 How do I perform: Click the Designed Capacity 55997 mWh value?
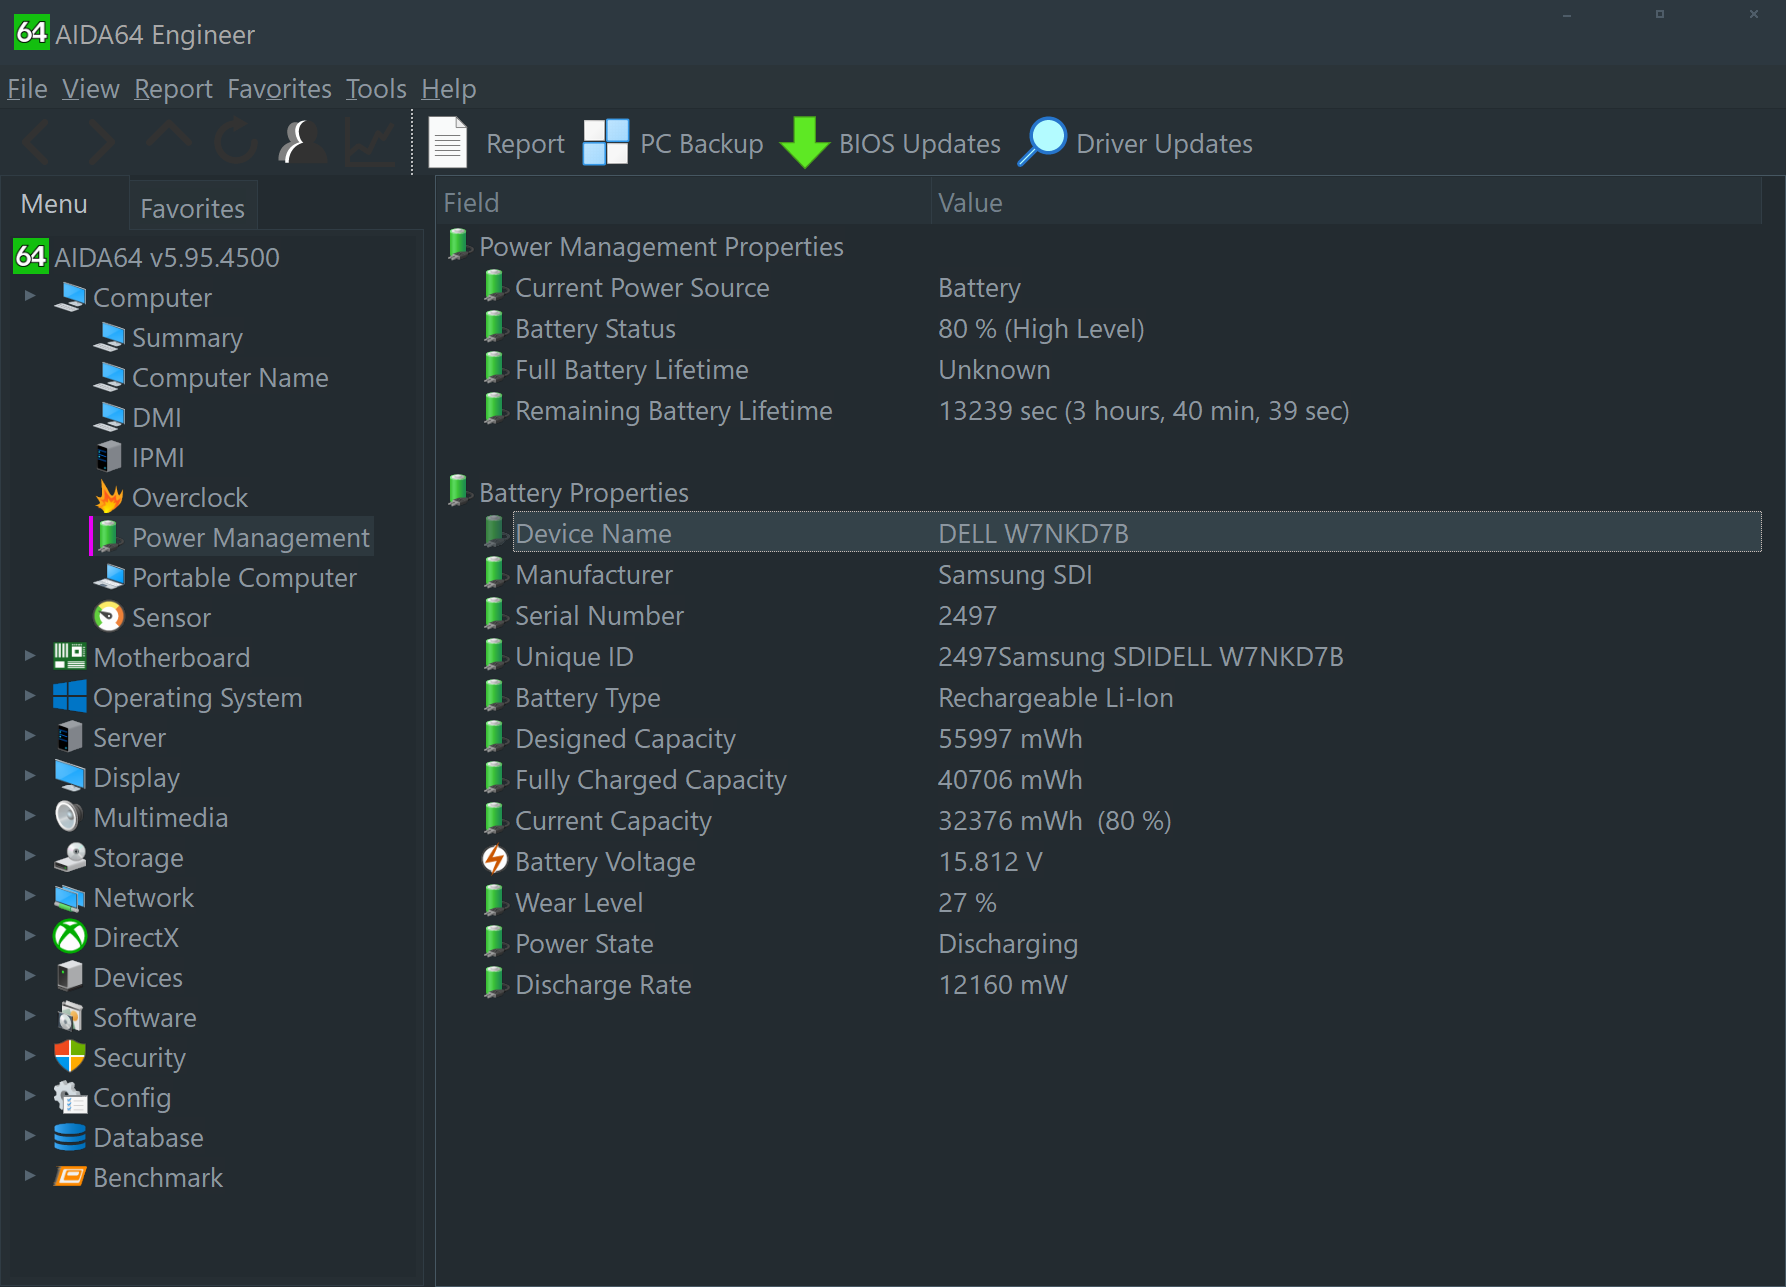(x=1010, y=738)
